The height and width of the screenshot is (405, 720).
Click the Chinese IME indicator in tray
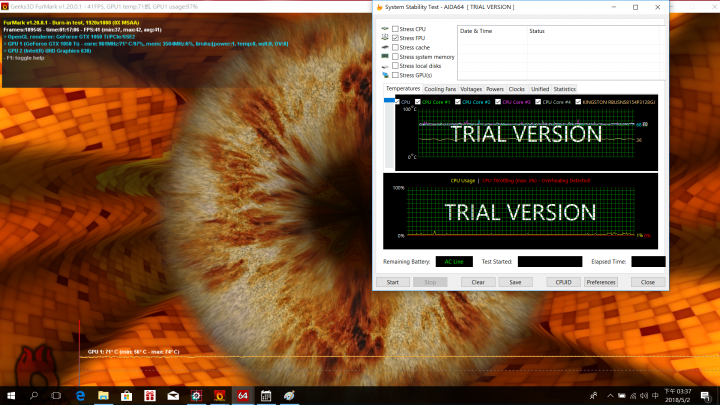pyautogui.click(x=655, y=396)
